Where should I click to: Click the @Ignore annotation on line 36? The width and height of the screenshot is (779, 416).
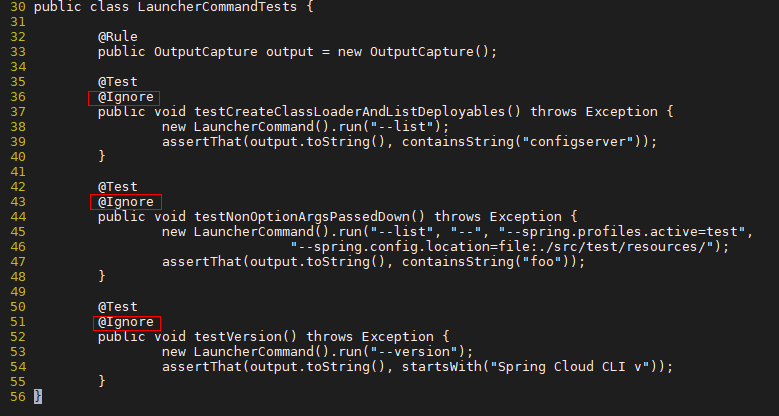pyautogui.click(x=126, y=97)
